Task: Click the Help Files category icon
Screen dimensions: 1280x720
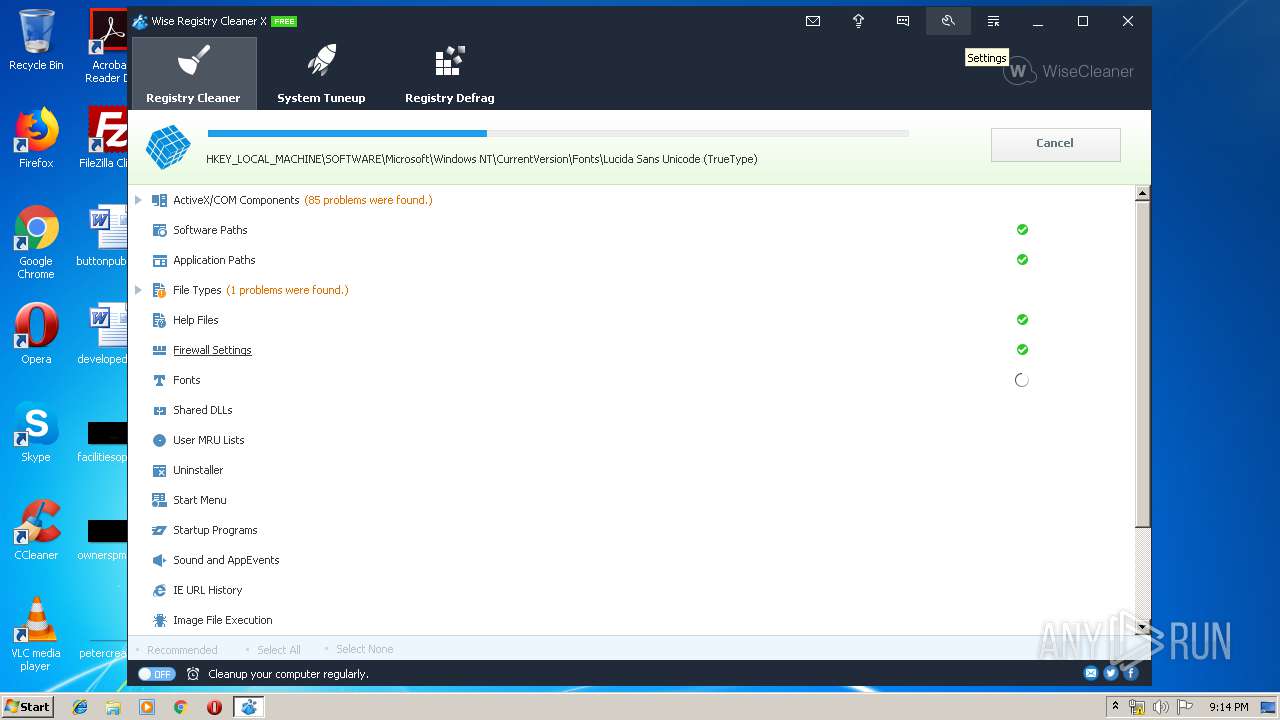Action: (159, 320)
